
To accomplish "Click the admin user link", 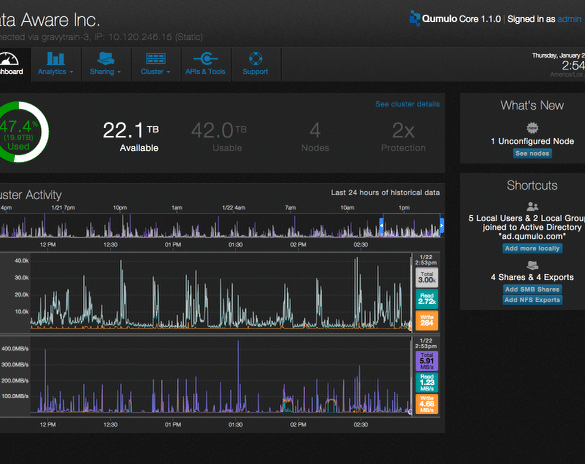I will (569, 19).
